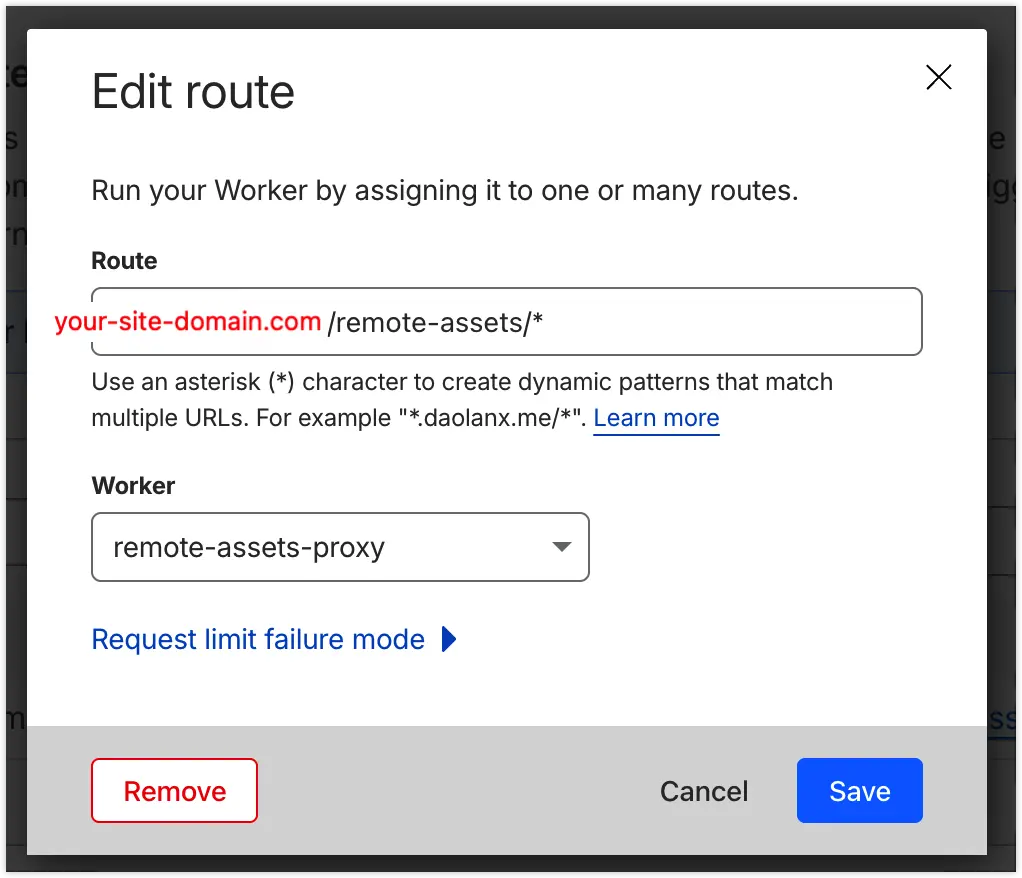Open the Learn more link
This screenshot has width=1022, height=878.
point(656,418)
